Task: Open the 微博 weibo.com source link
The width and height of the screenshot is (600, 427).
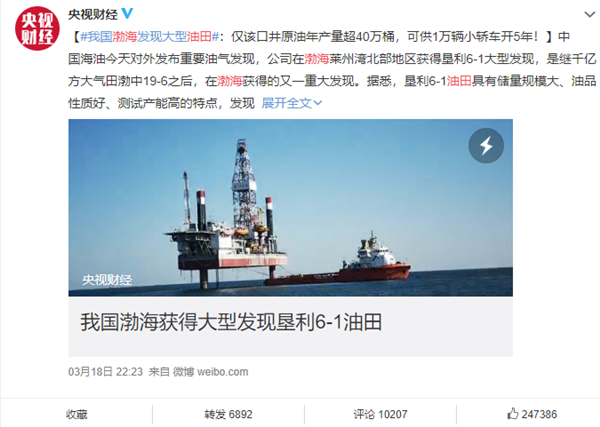Action: pos(210,372)
